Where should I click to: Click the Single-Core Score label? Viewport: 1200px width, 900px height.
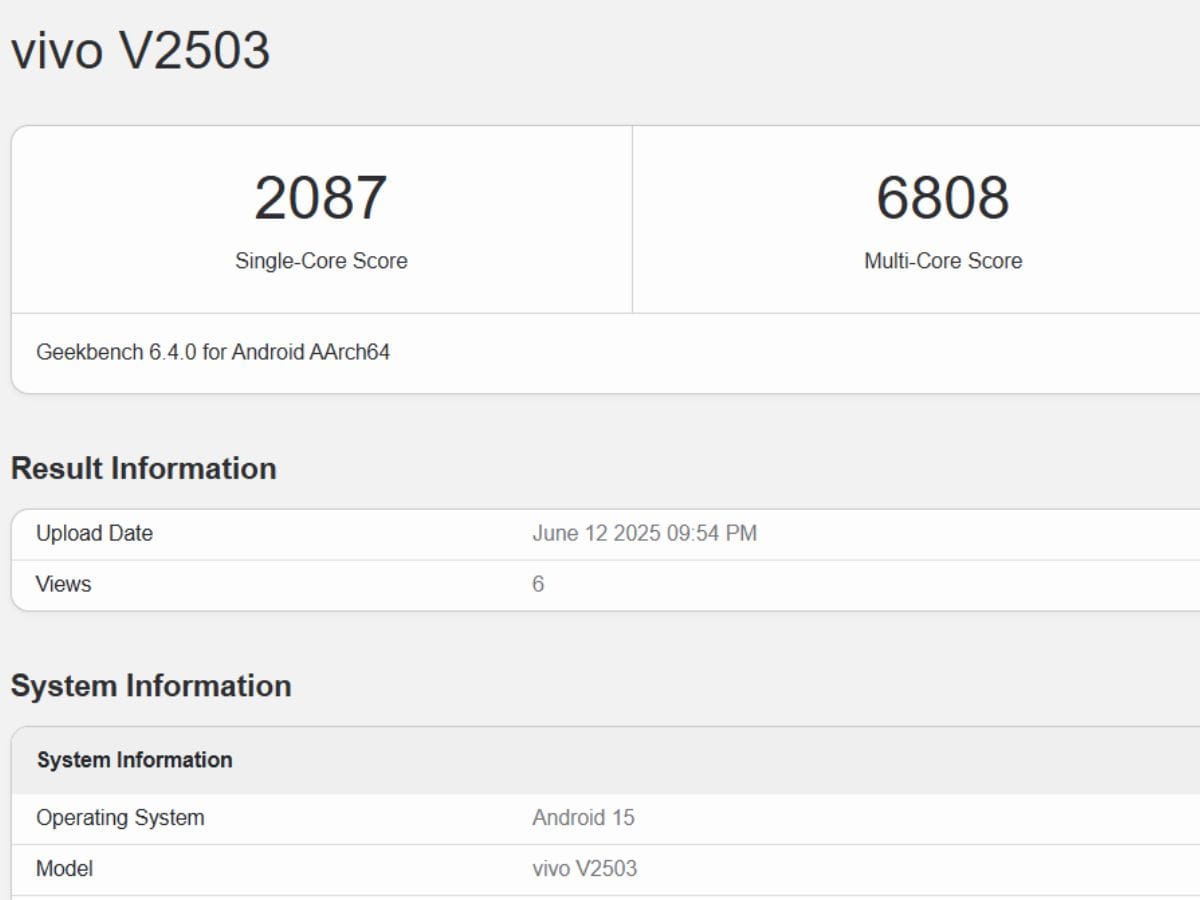coord(321,261)
